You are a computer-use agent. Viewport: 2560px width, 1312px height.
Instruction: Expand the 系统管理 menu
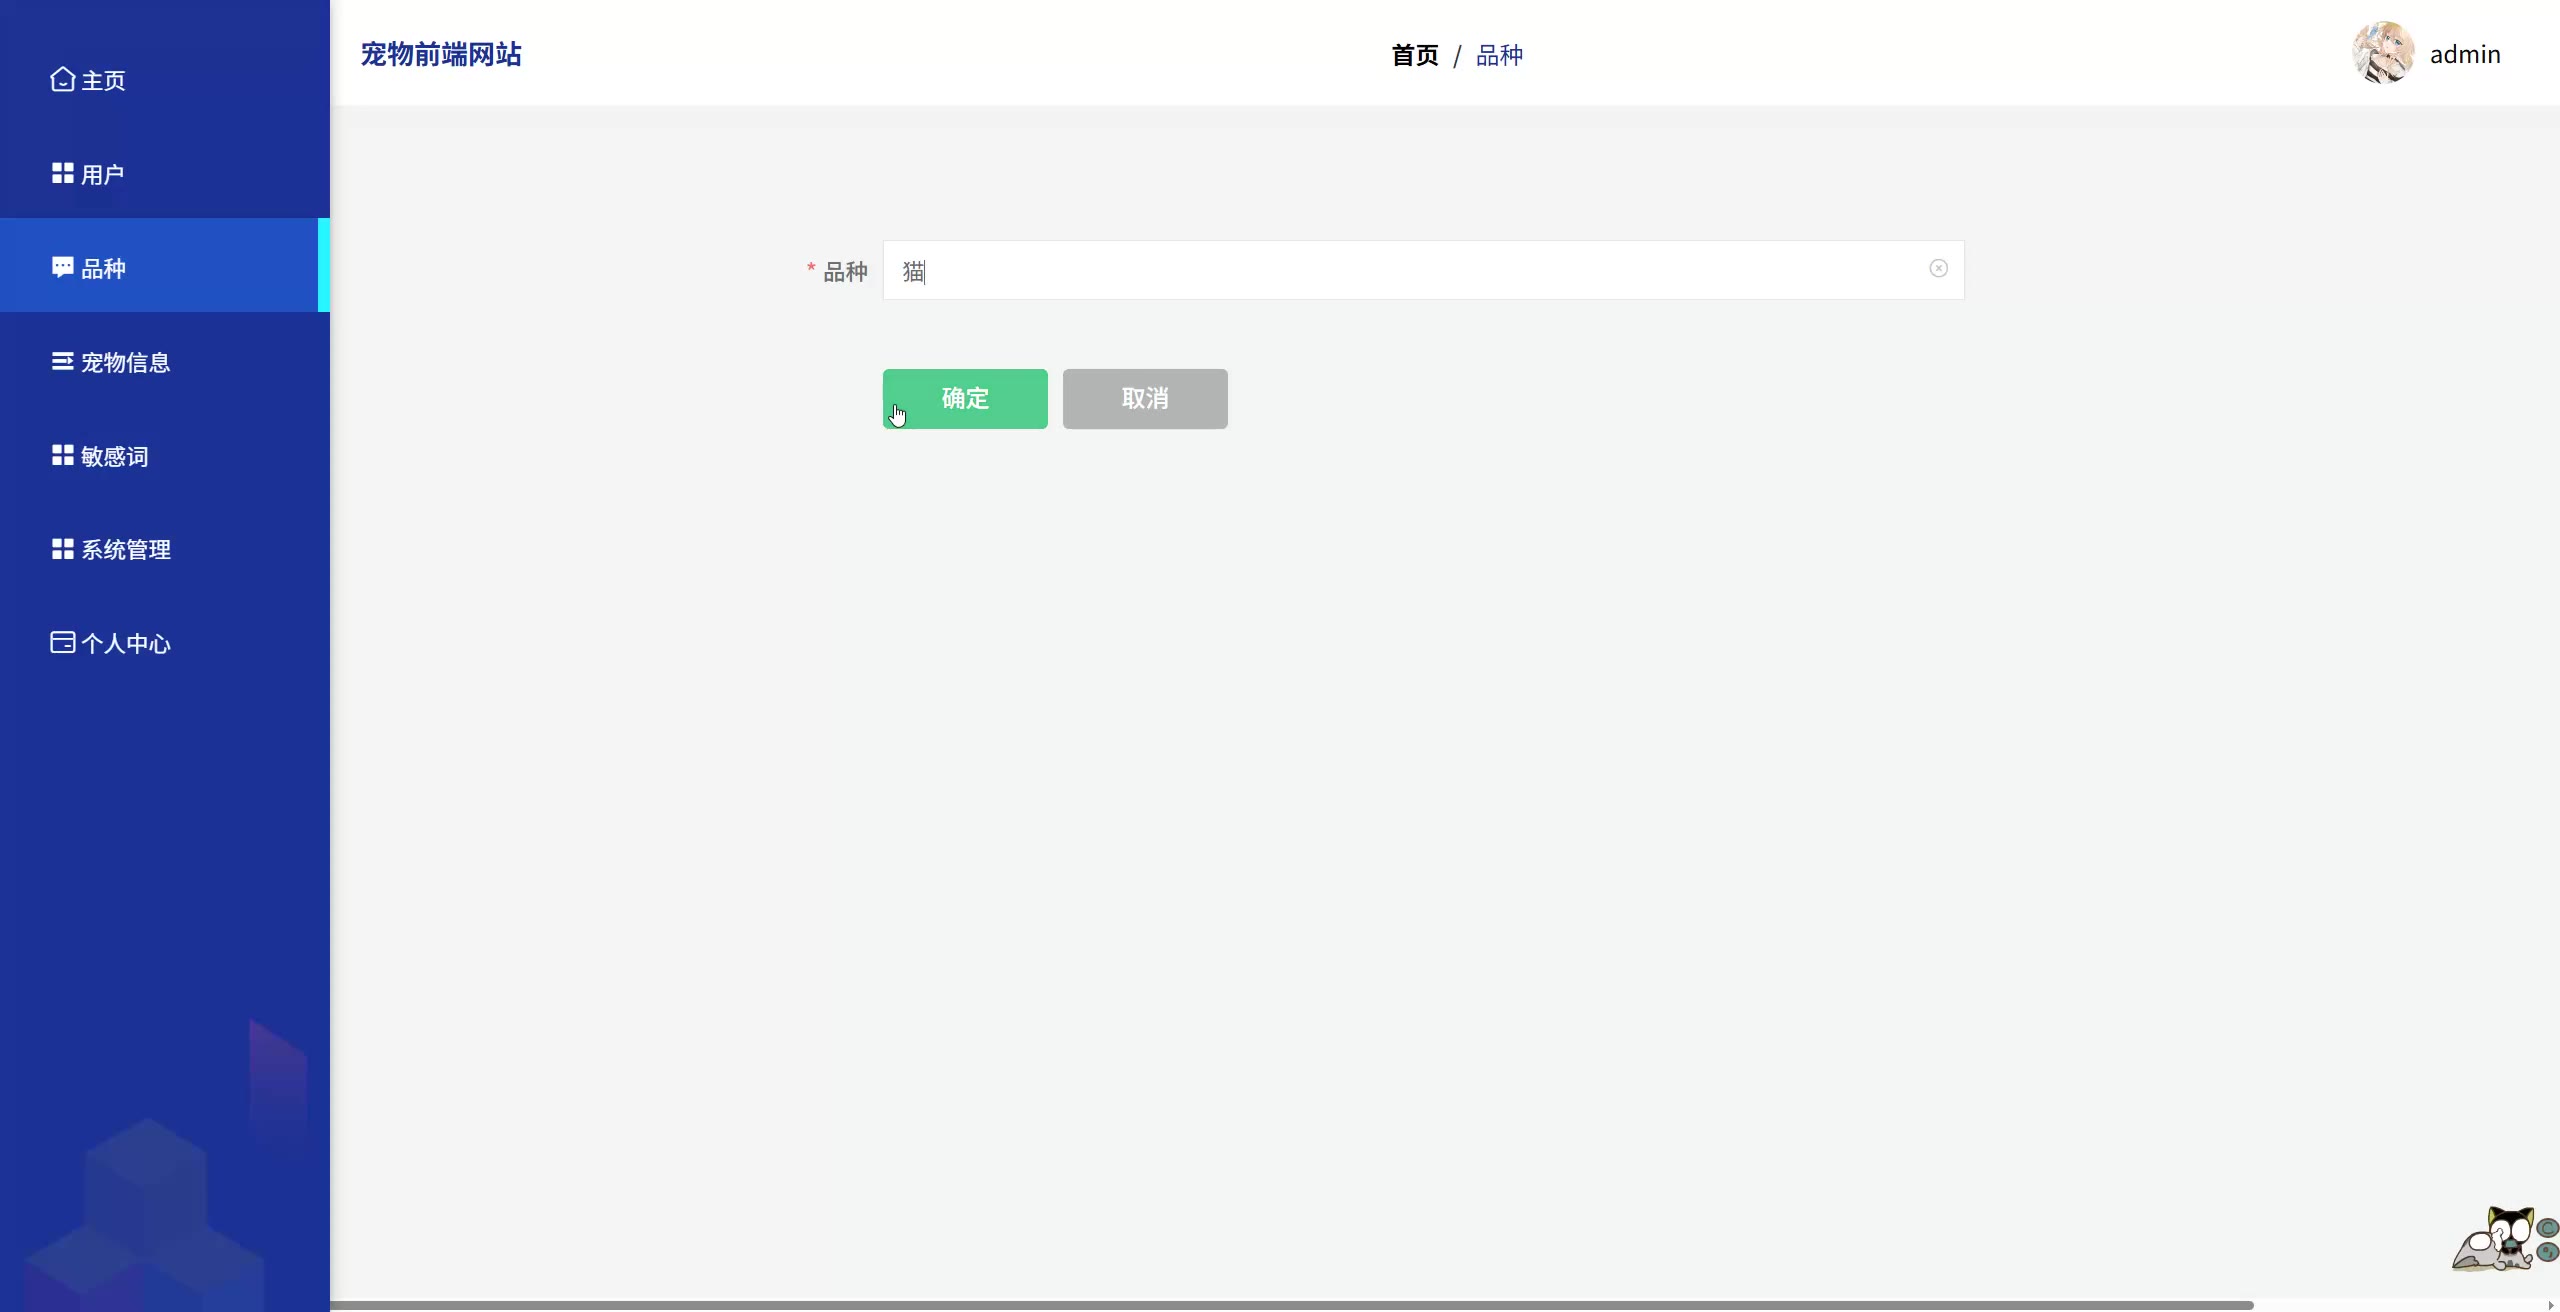click(x=125, y=549)
